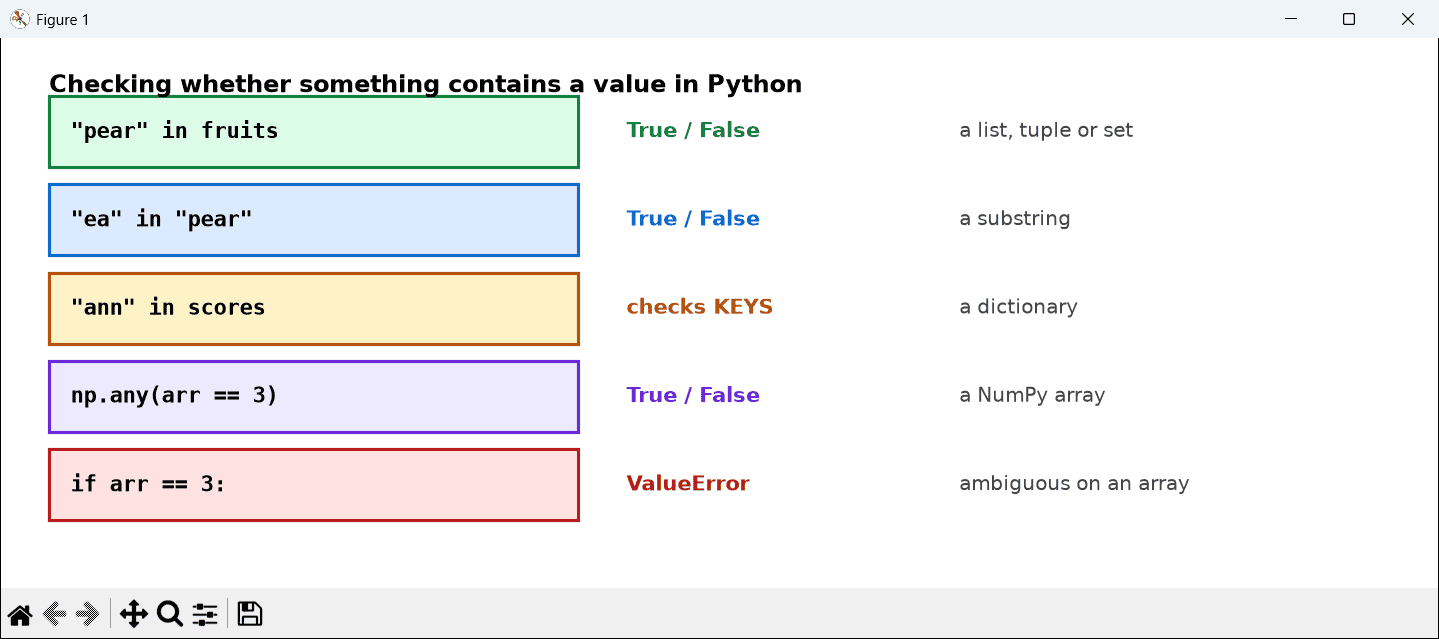
Task: Click the matplotlib Figure 1 window icon
Action: coord(19,19)
